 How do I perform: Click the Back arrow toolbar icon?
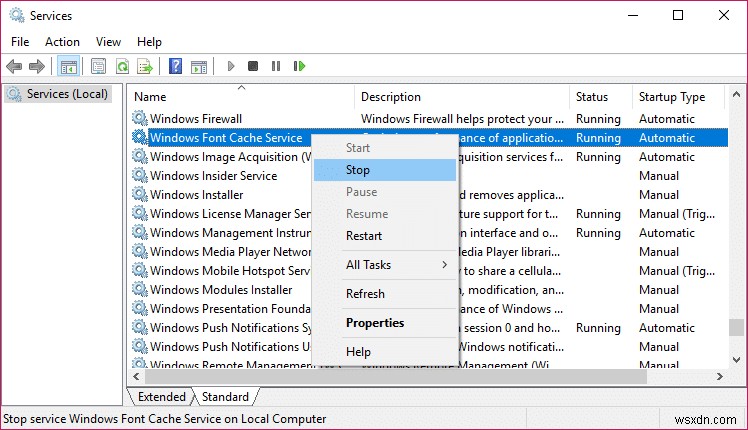[x=14, y=66]
